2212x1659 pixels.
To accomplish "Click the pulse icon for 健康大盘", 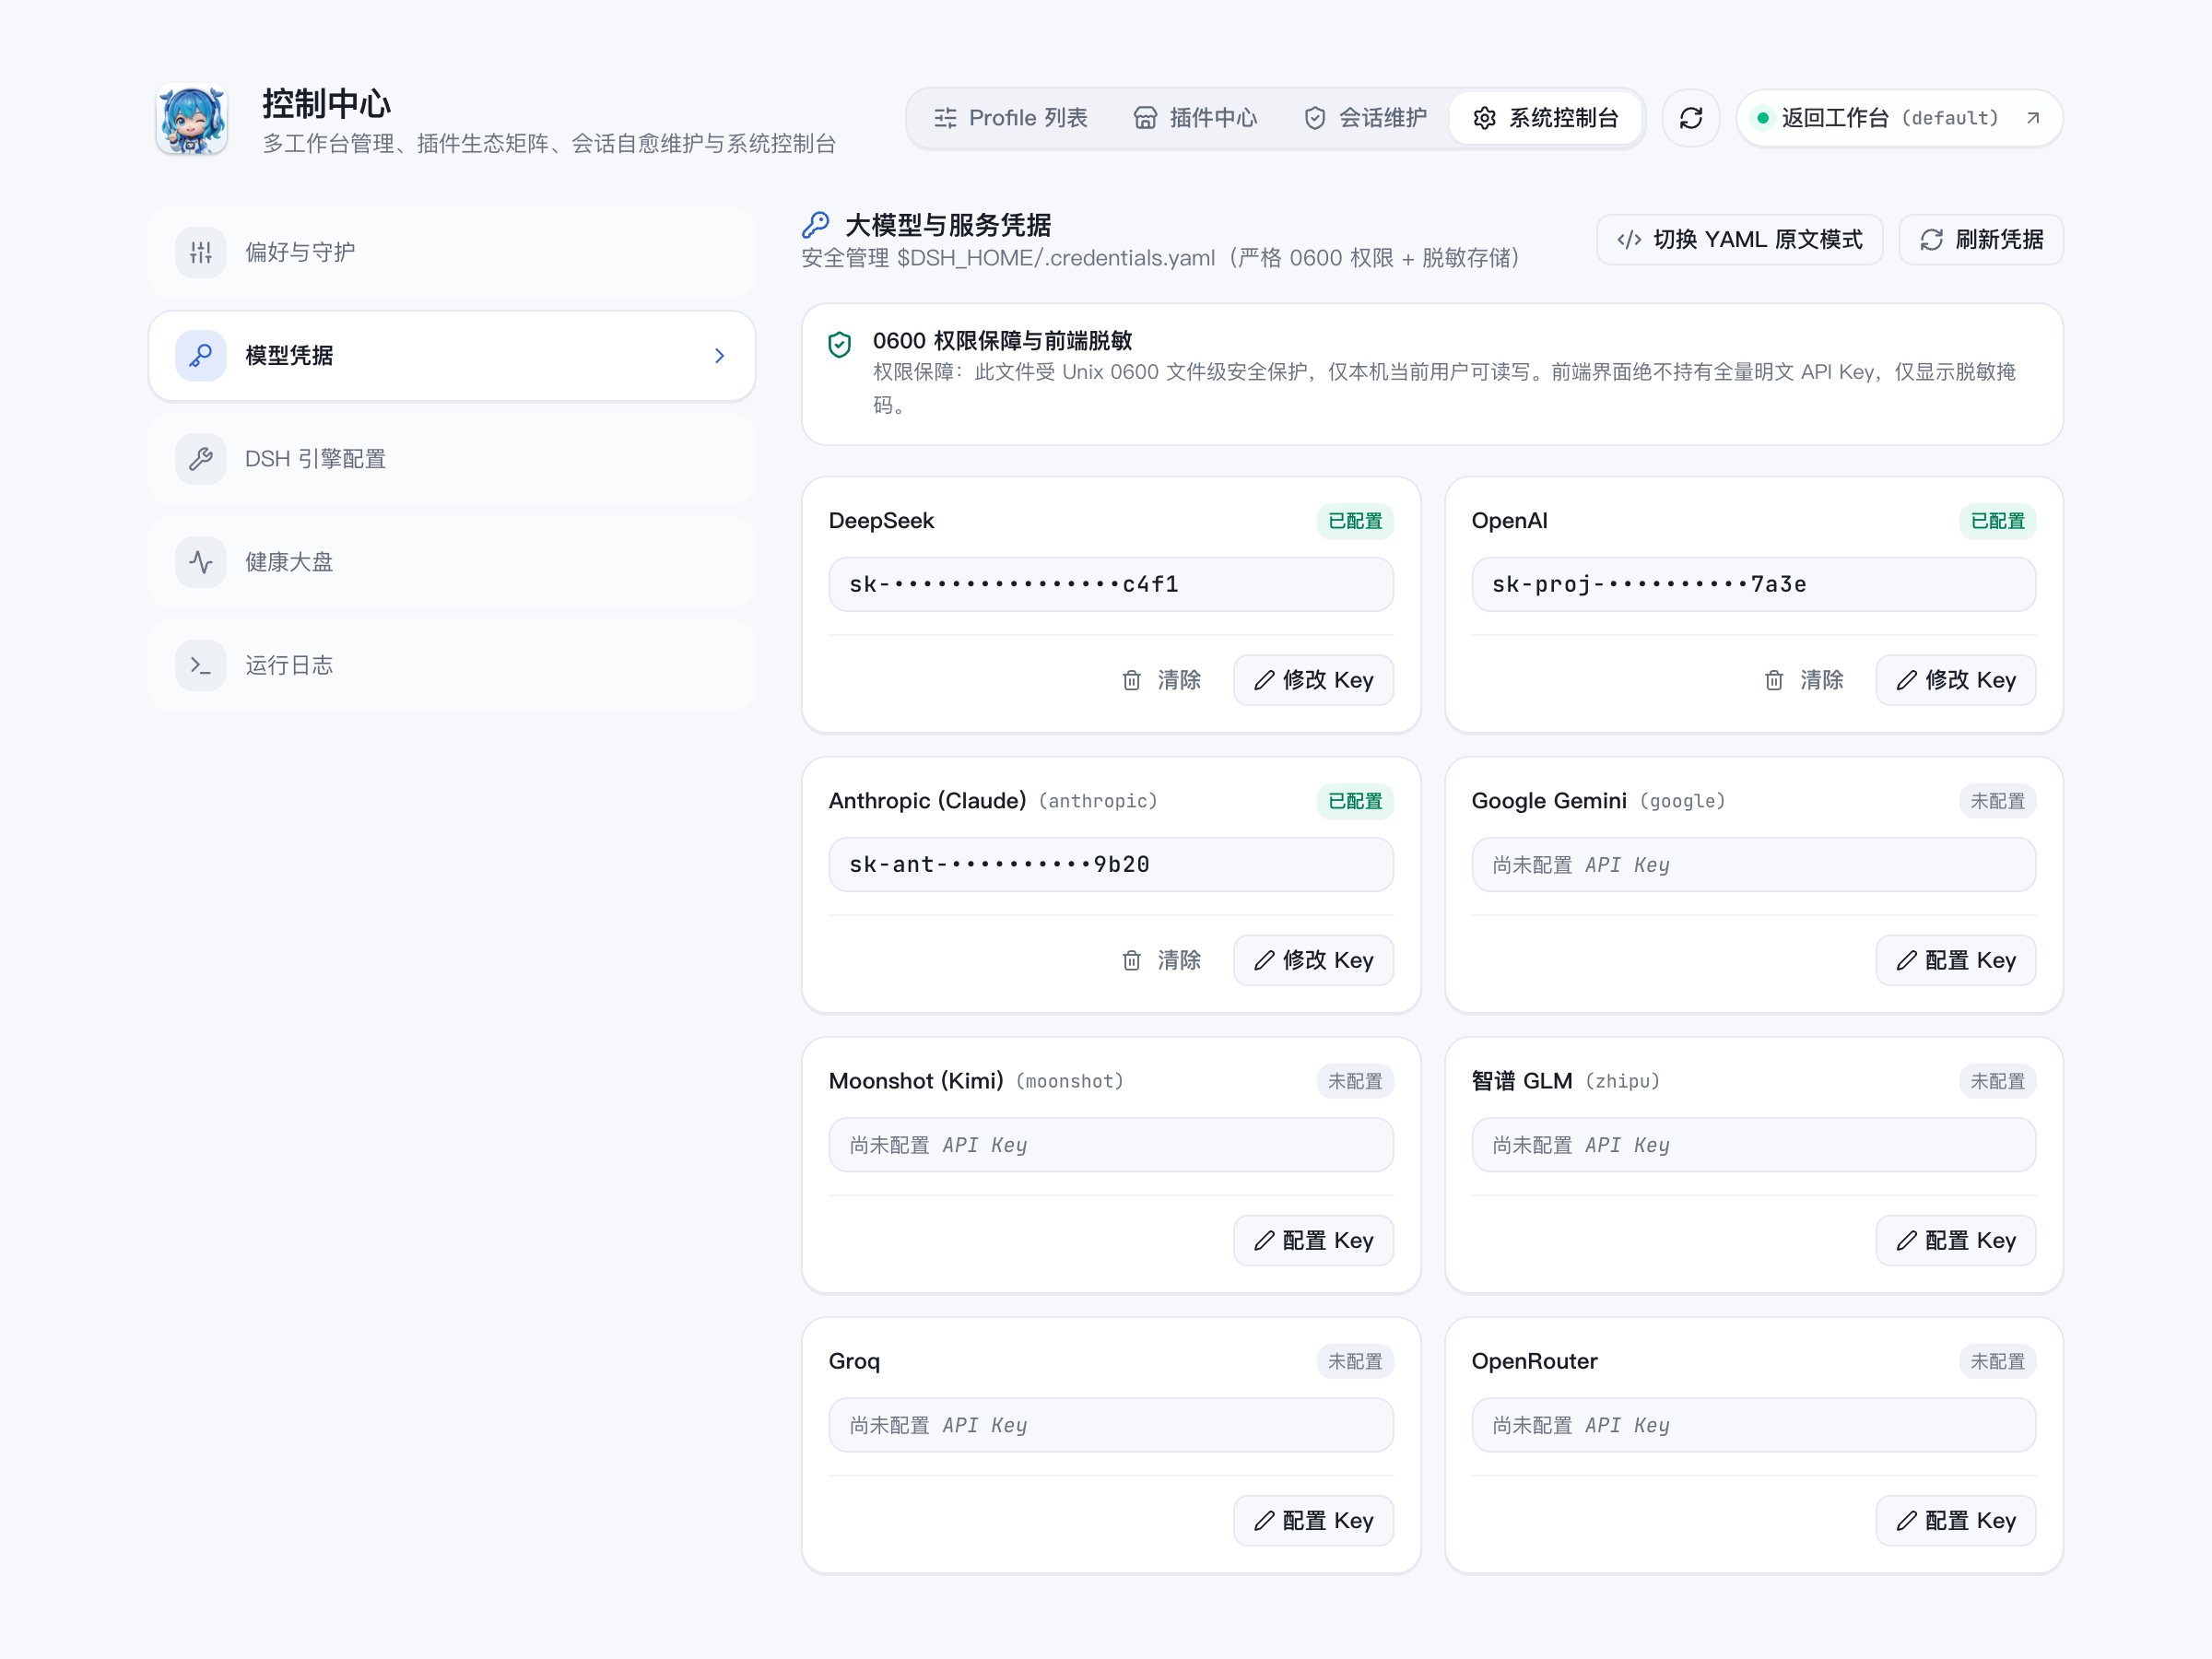I will pyautogui.click(x=201, y=562).
